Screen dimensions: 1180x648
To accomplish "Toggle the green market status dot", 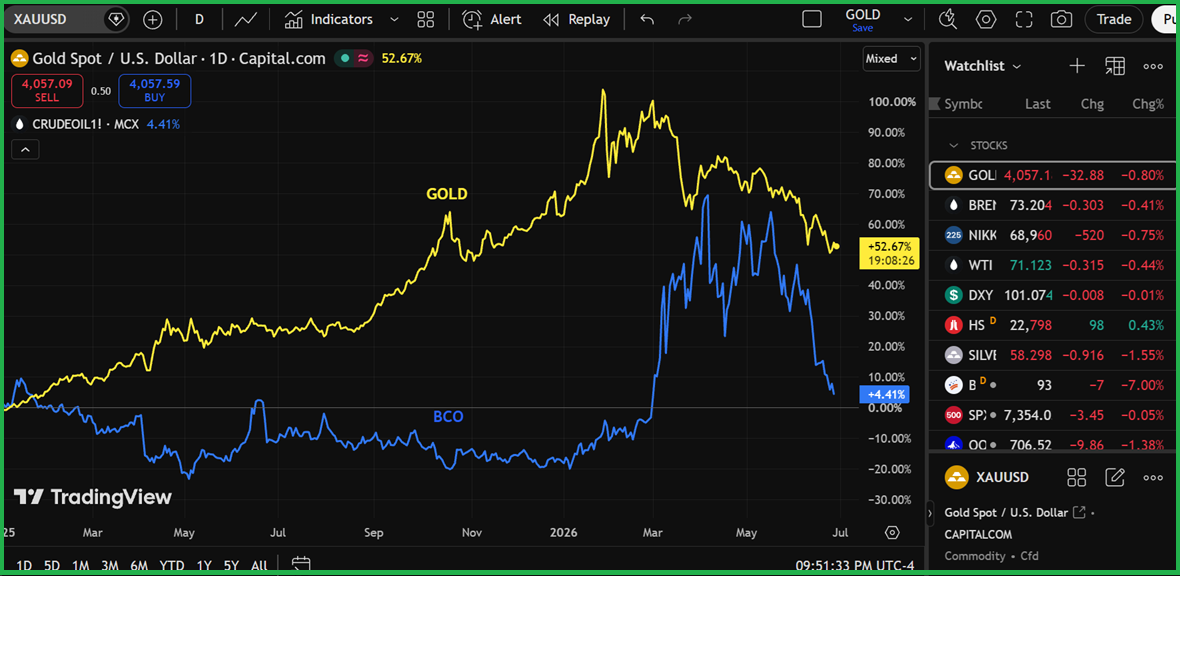I will click(345, 58).
